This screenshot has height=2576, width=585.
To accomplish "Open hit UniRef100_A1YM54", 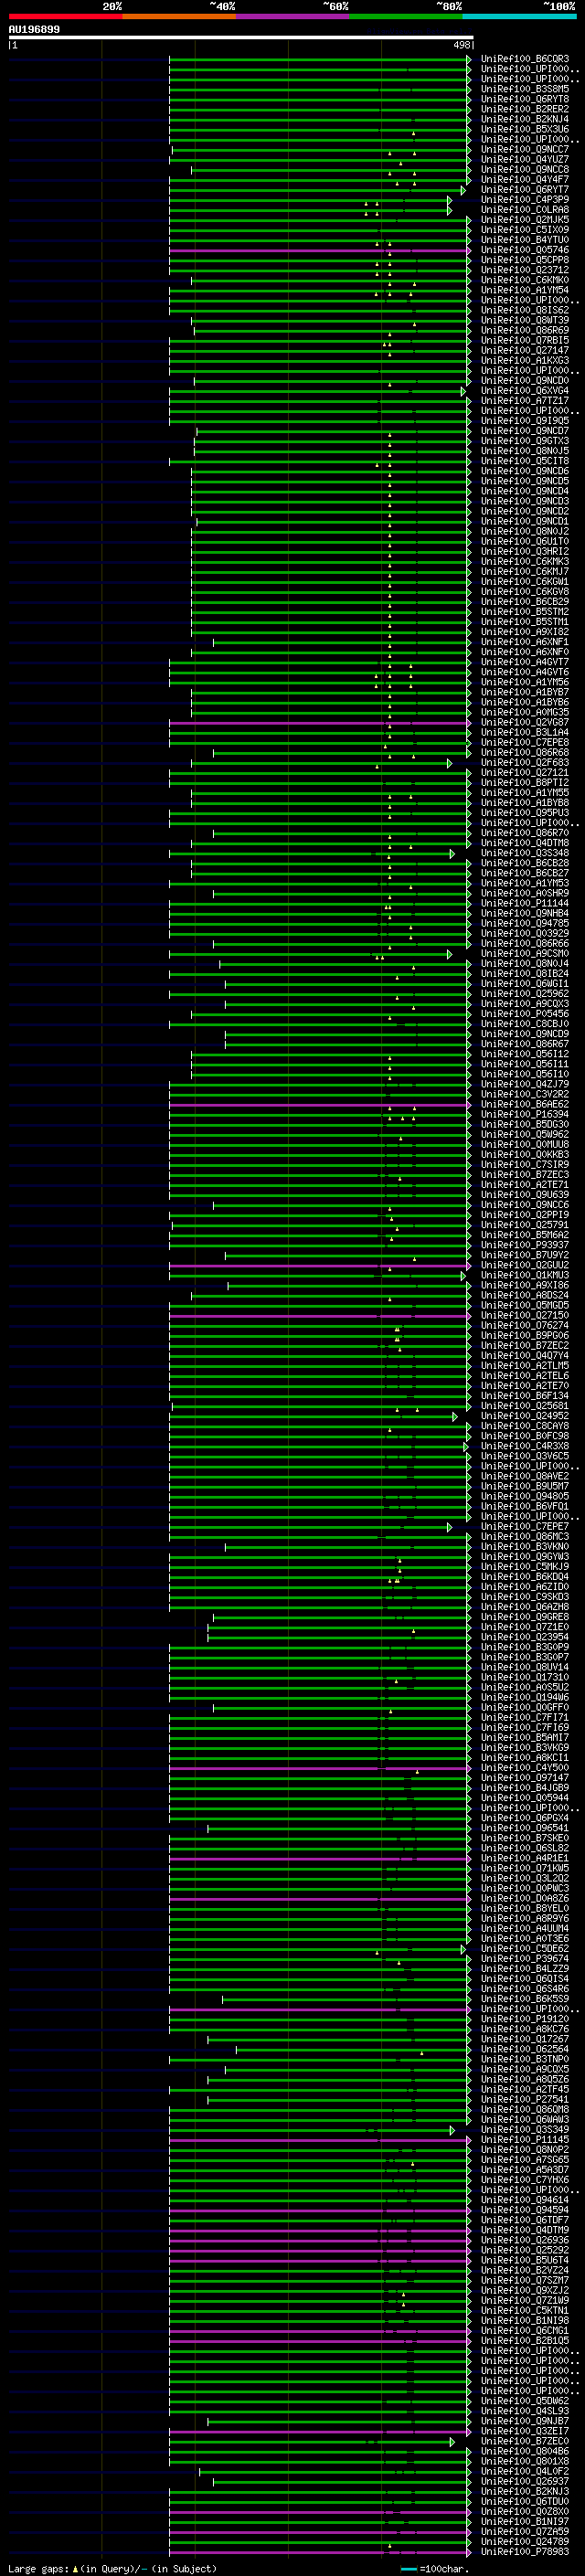I will [524, 290].
